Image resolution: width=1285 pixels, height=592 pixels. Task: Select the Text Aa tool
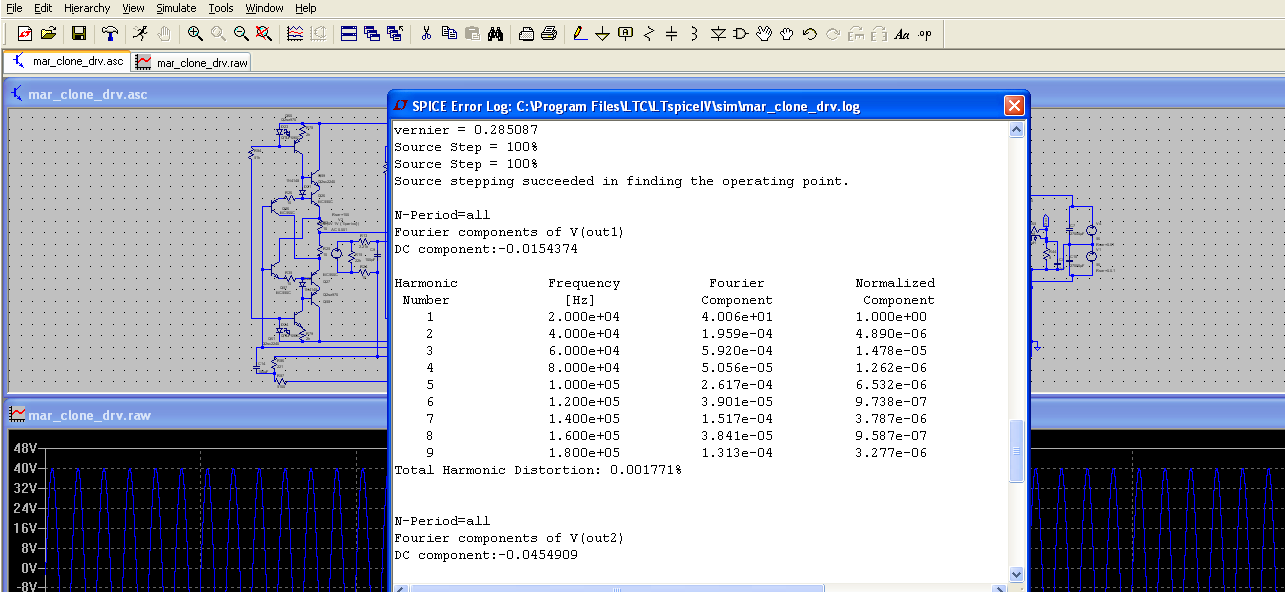pyautogui.click(x=902, y=33)
